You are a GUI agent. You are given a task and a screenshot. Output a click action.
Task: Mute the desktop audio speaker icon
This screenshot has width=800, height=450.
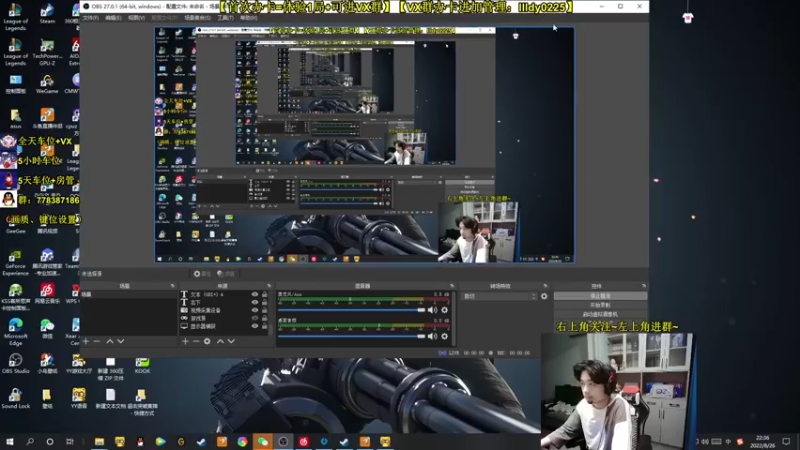pos(433,336)
